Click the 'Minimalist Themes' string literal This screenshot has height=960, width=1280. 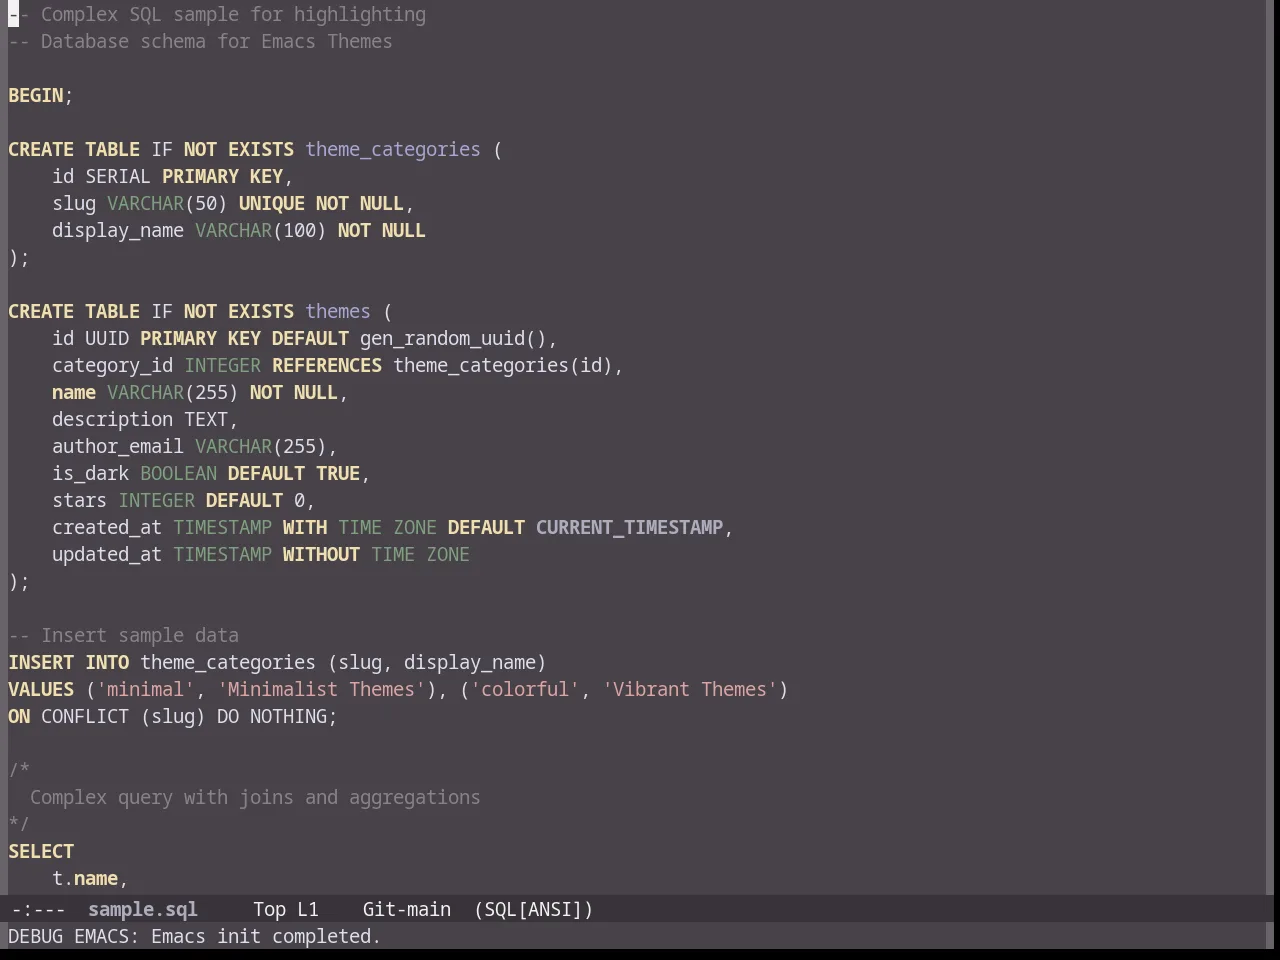click(321, 689)
